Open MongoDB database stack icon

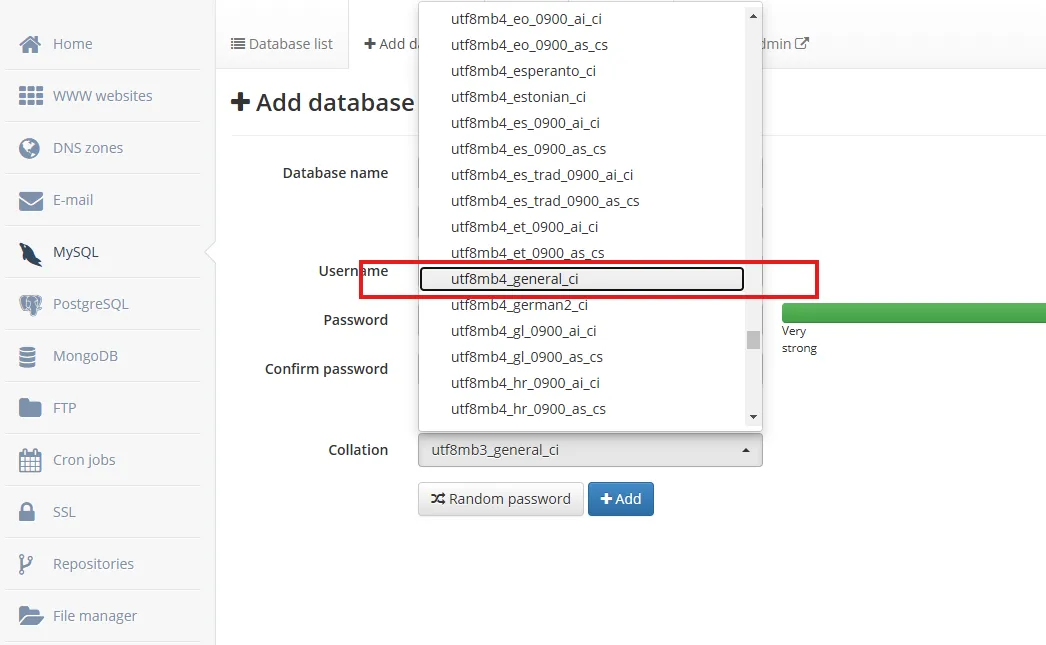(x=31, y=356)
